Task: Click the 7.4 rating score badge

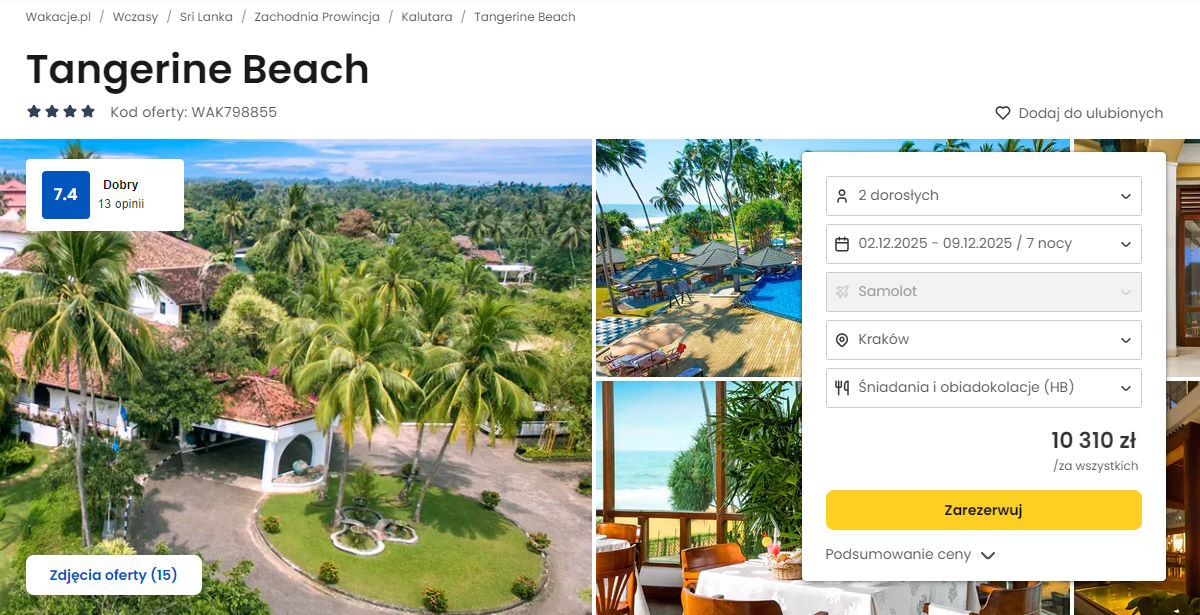Action: click(66, 195)
